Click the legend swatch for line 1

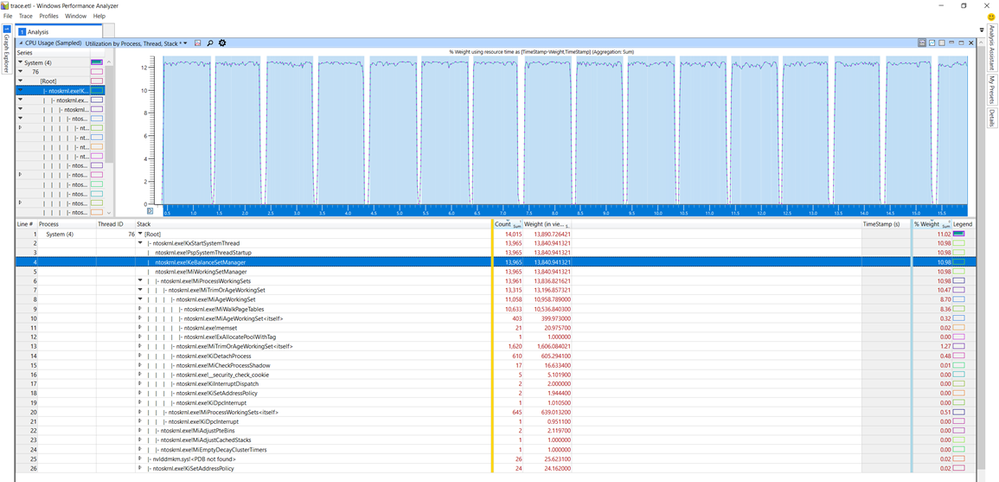click(x=959, y=234)
